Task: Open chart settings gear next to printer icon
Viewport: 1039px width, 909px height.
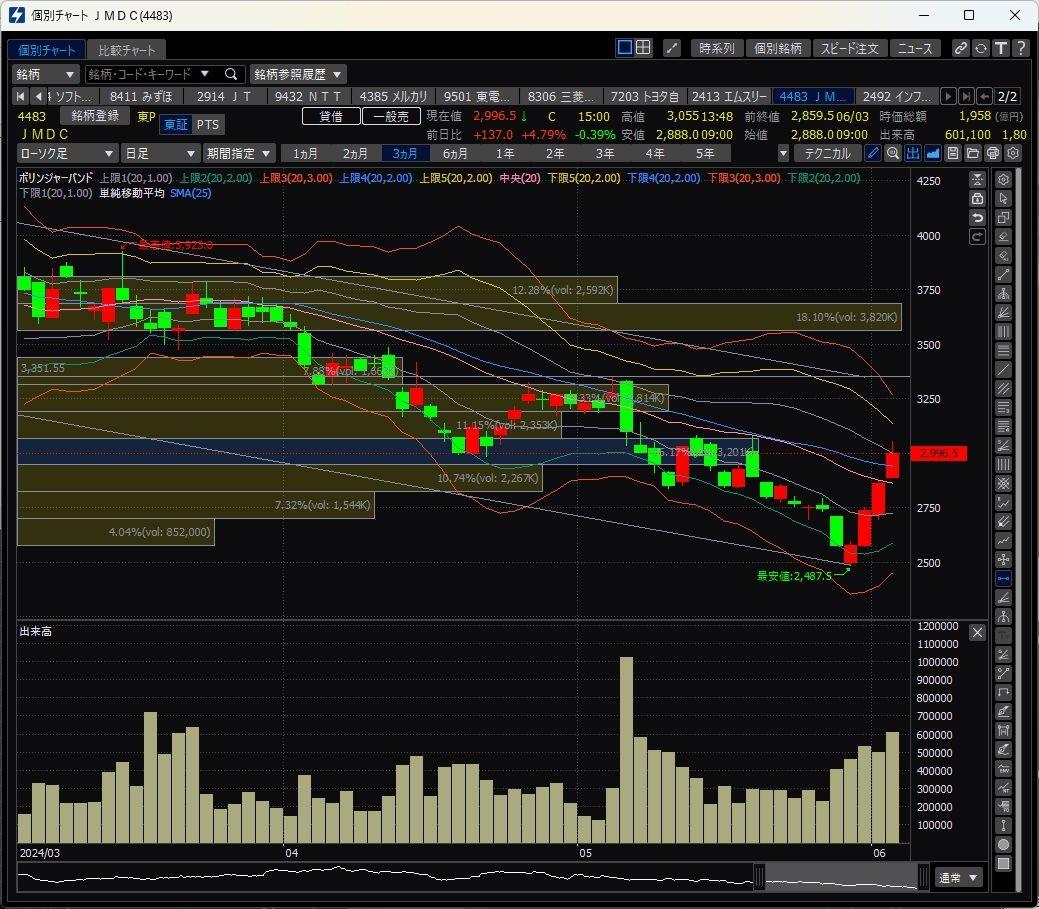Action: pos(1012,153)
